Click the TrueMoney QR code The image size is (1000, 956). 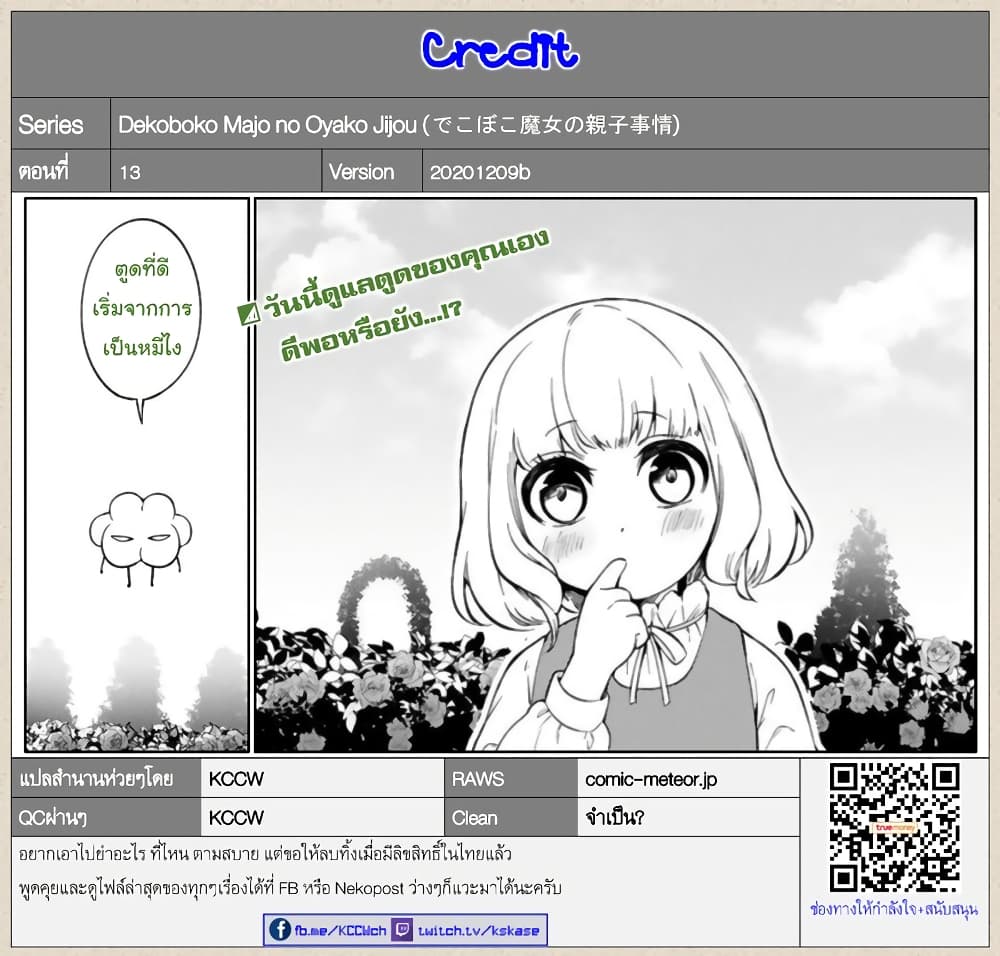click(x=894, y=828)
